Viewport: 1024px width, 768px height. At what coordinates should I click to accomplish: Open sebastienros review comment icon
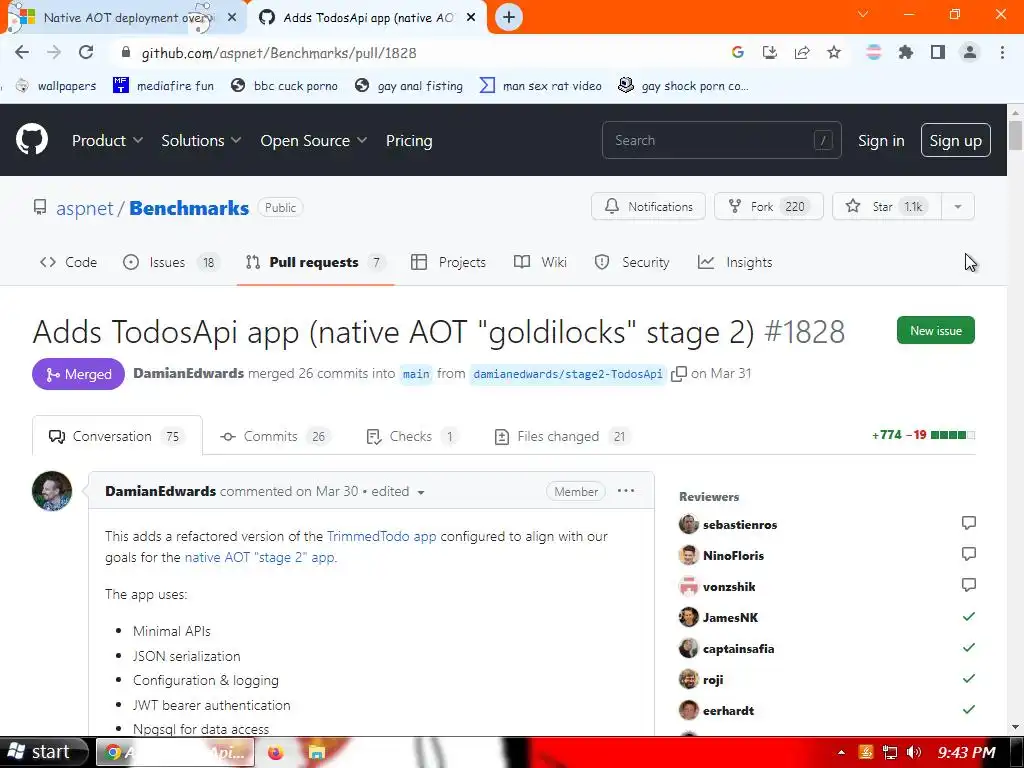click(968, 523)
